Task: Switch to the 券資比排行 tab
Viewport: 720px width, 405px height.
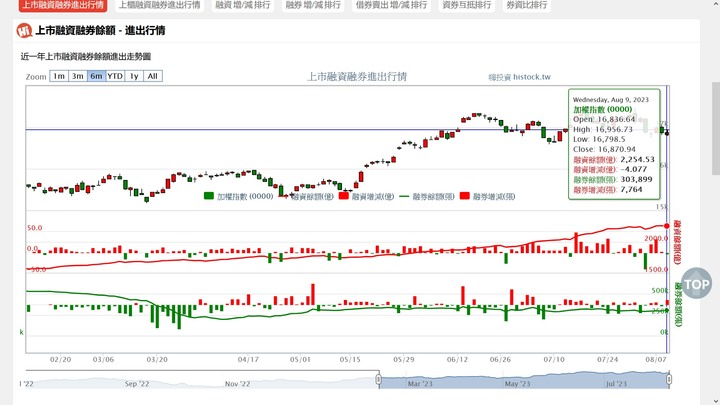Action: pos(527,5)
